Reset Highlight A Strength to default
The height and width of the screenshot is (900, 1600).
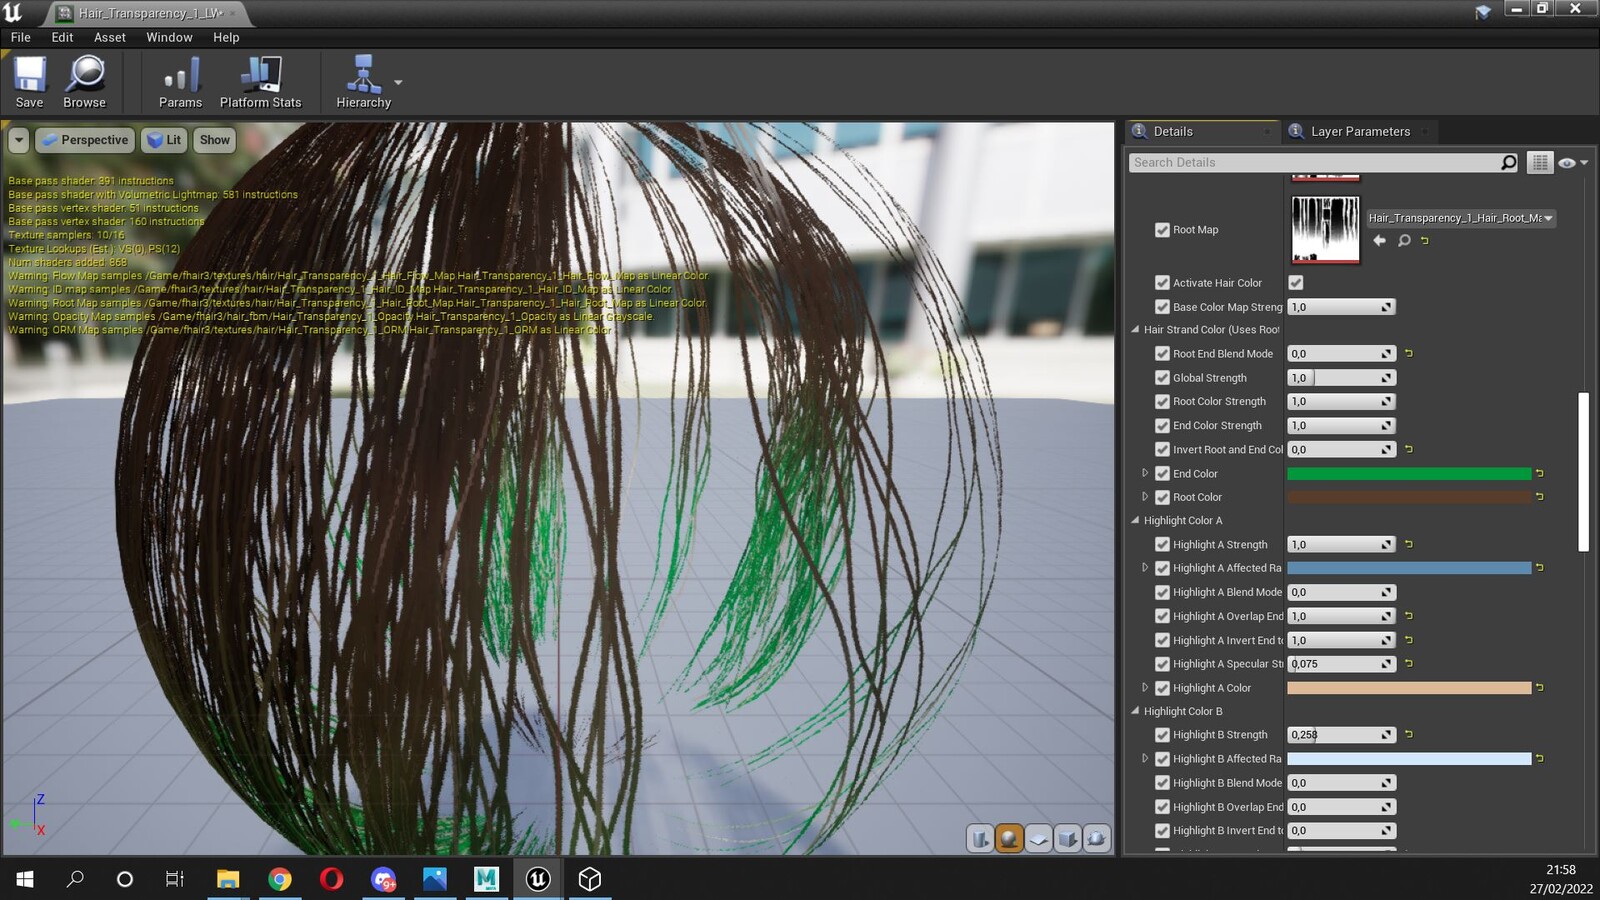tap(1409, 544)
